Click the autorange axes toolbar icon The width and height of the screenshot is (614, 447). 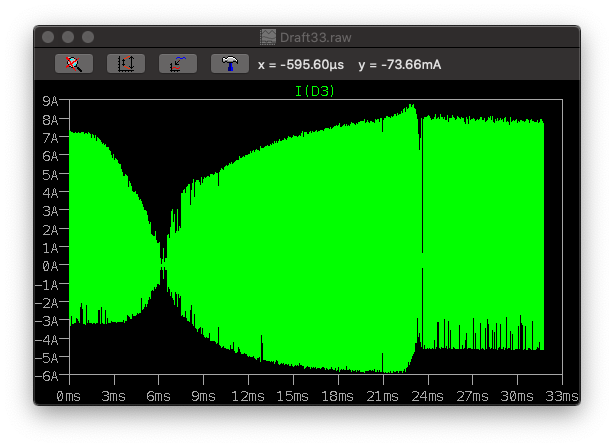(x=126, y=64)
